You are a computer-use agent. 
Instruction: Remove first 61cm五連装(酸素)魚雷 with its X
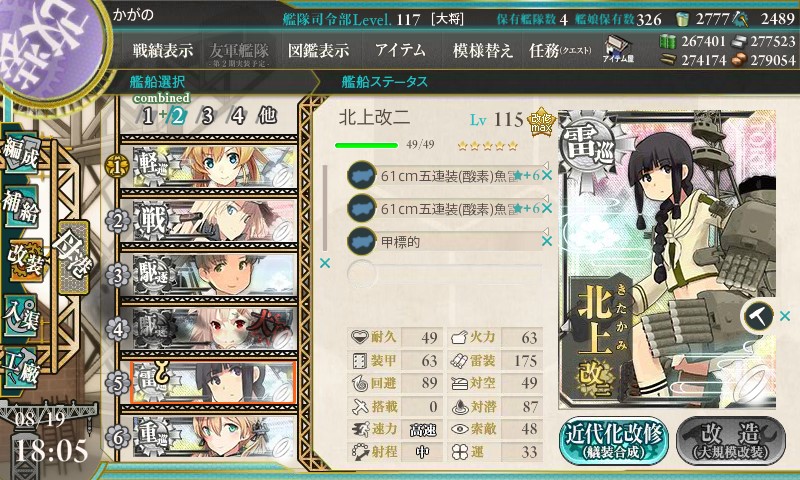(546, 175)
